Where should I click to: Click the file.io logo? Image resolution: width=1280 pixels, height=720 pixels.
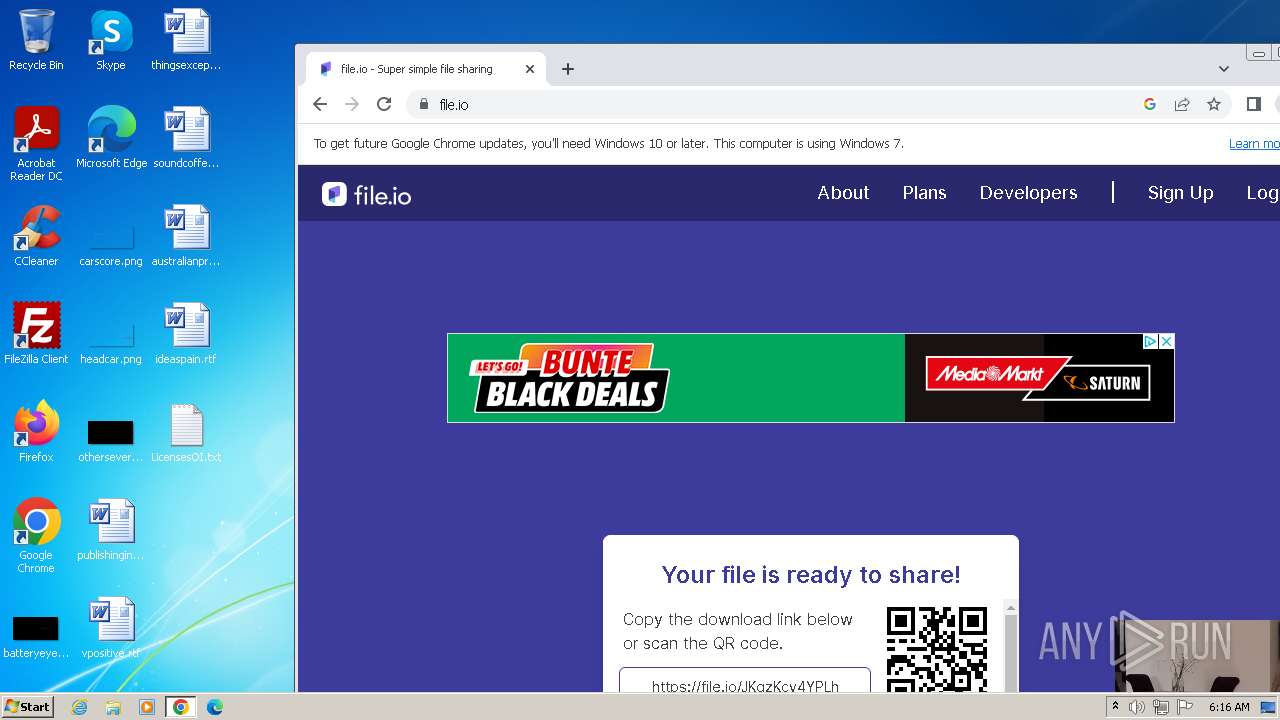point(367,194)
